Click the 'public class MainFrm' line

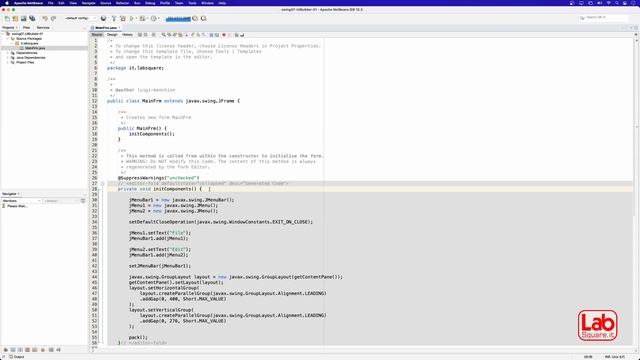click(173, 101)
